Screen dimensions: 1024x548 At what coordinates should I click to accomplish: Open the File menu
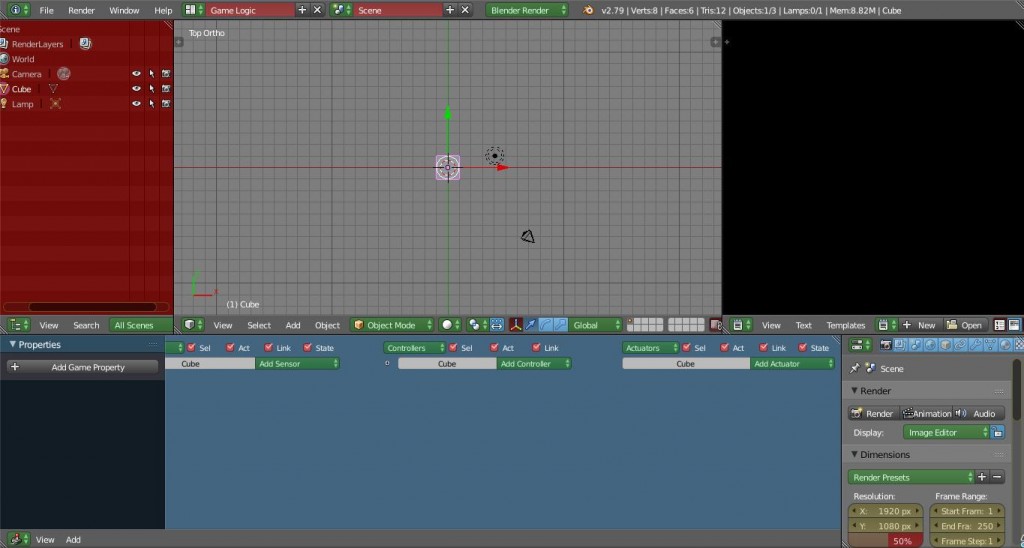pyautogui.click(x=46, y=10)
